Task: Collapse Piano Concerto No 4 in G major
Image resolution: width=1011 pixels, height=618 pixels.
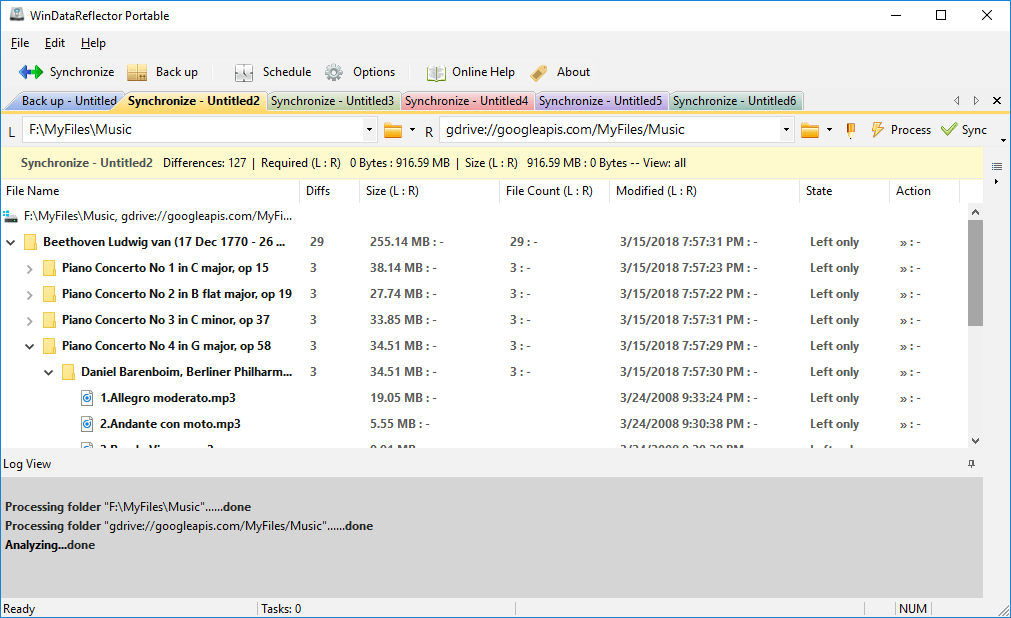Action: click(29, 346)
